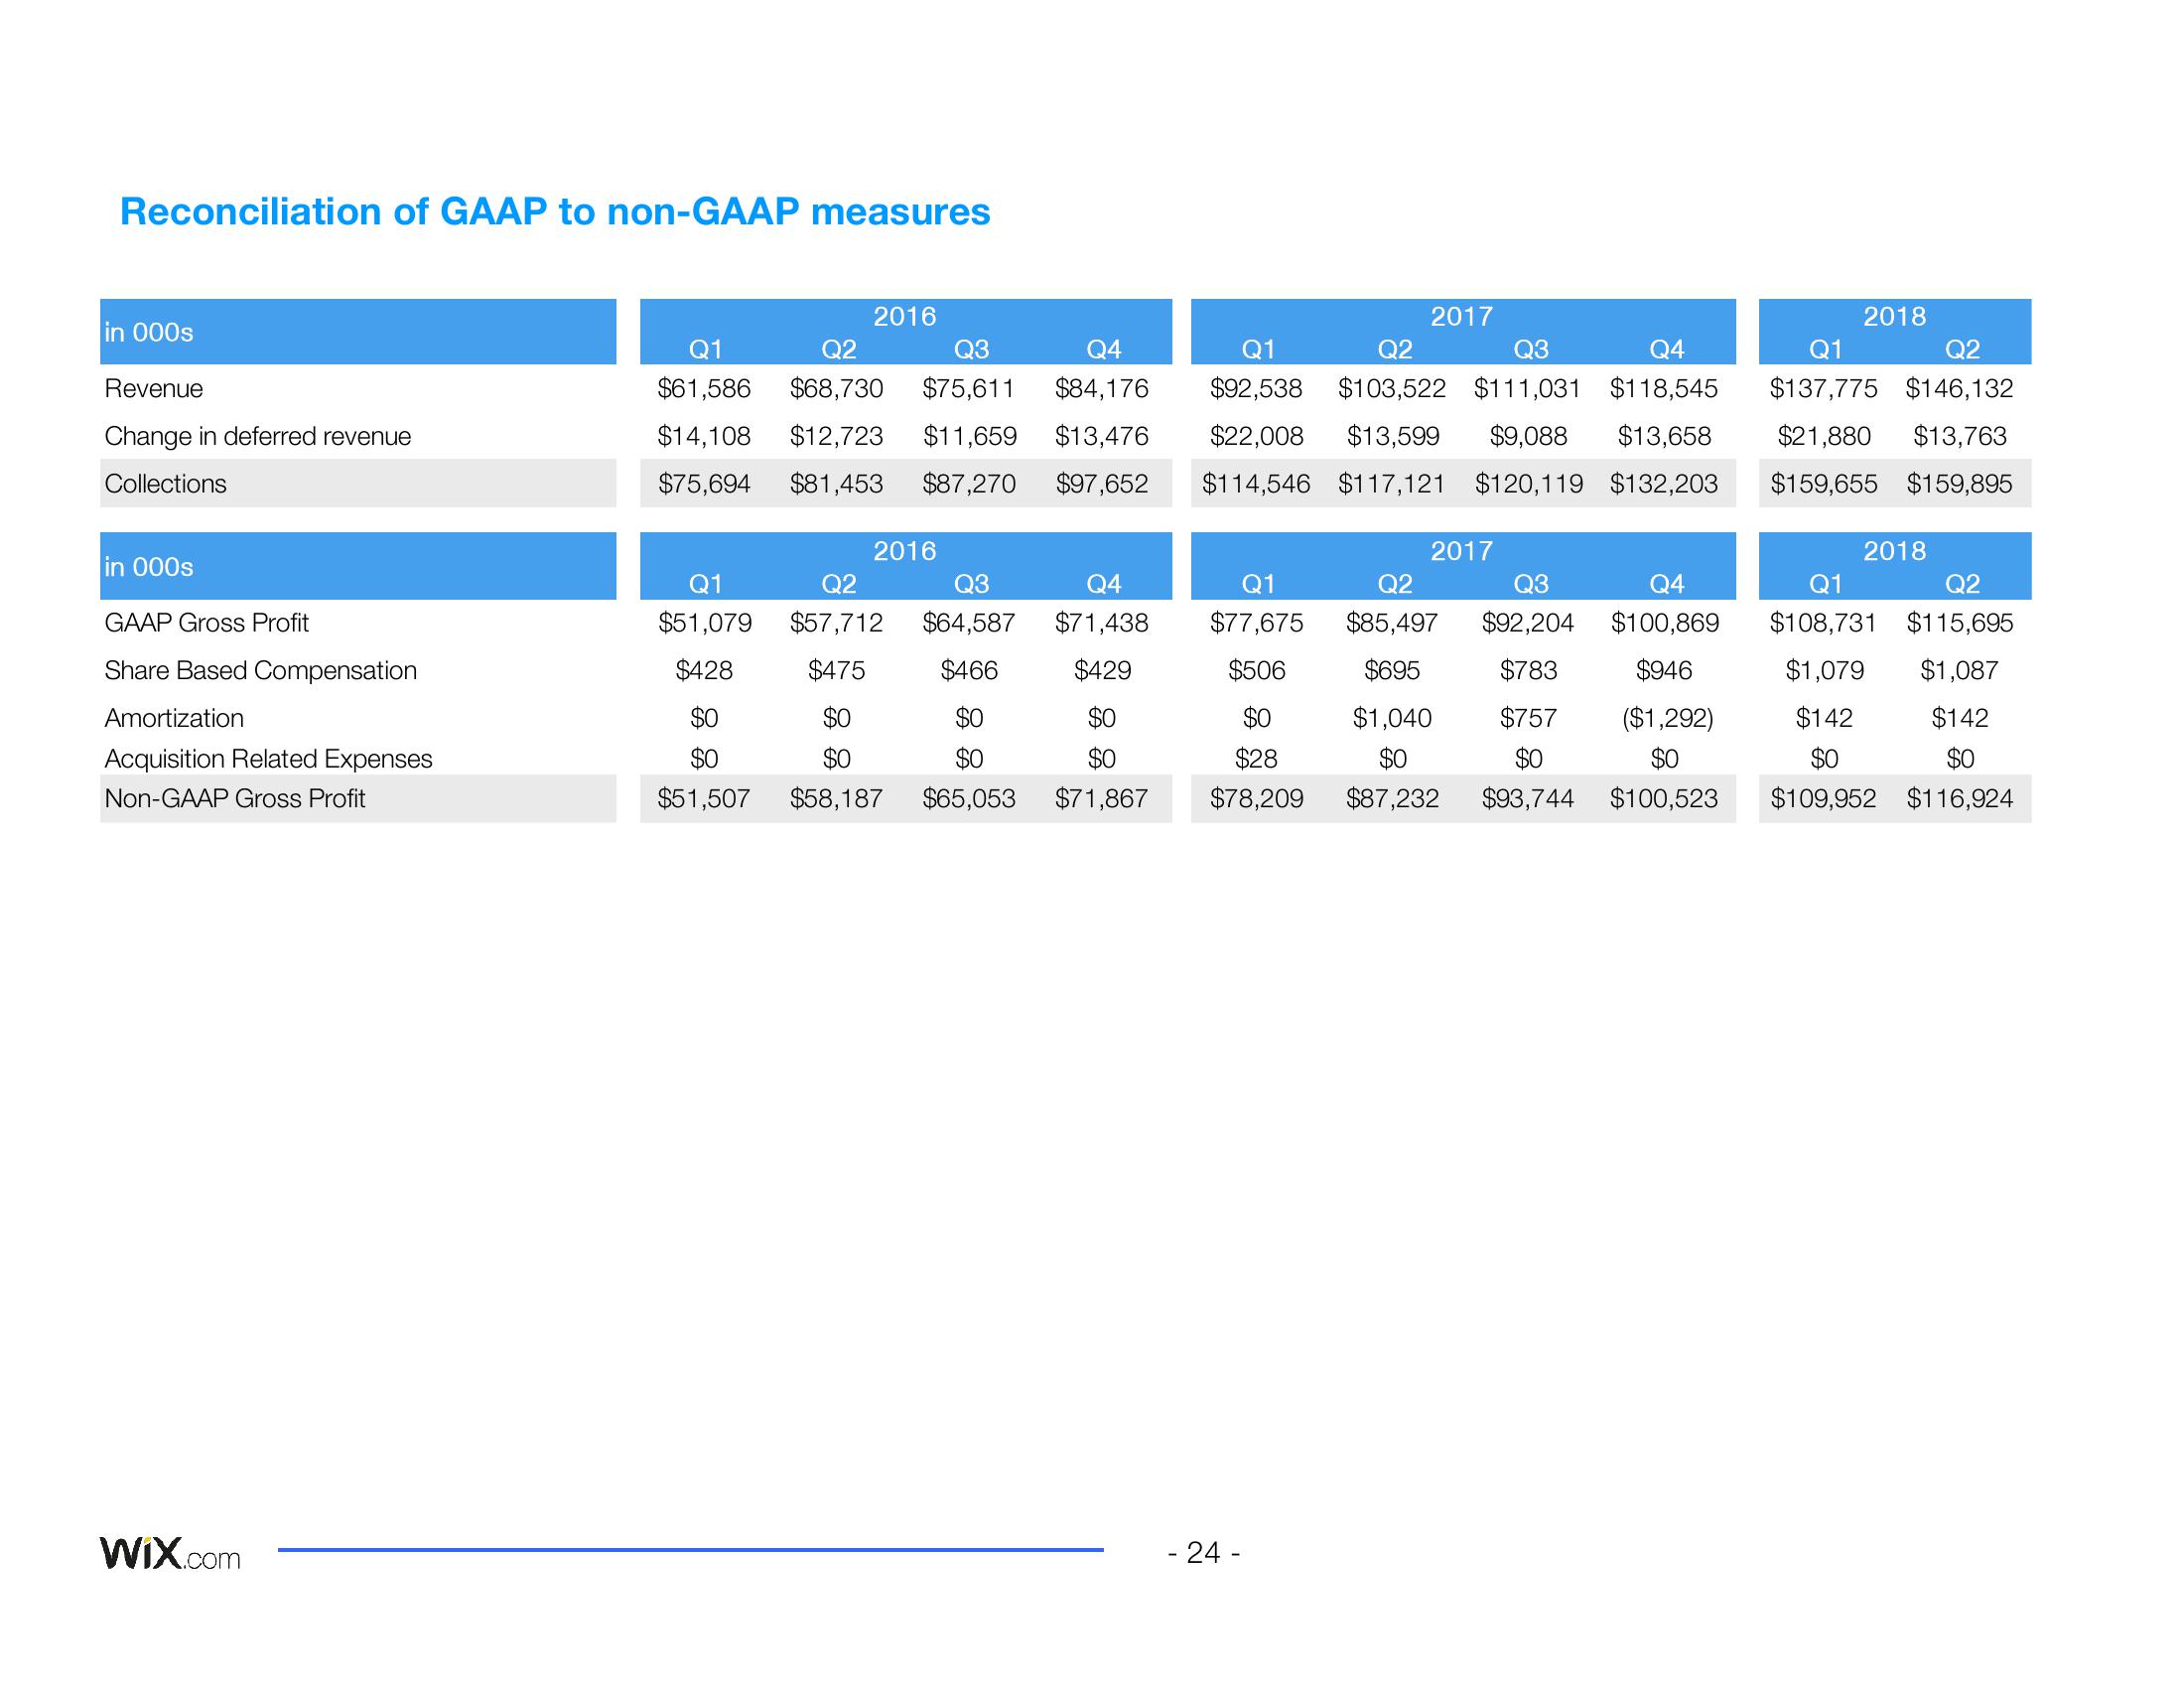
Task: Select revenue value $111,031
Action: click(x=1528, y=388)
